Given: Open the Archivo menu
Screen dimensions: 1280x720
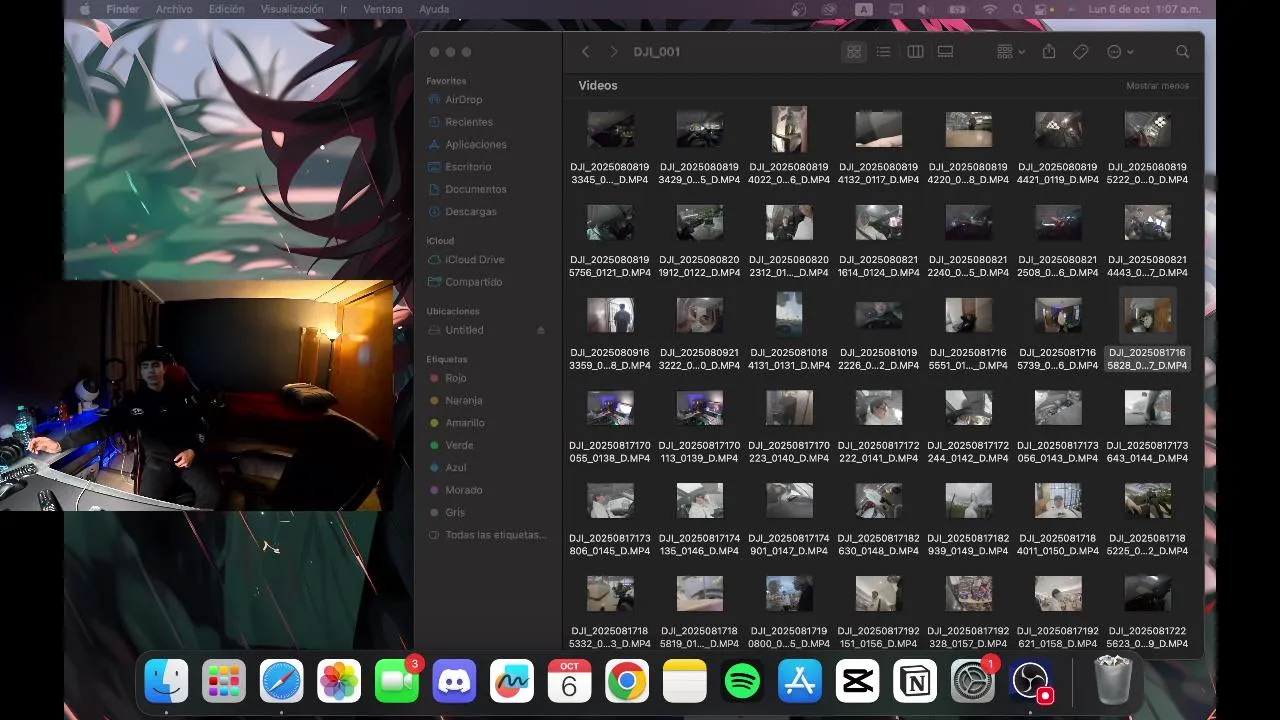Looking at the screenshot, I should pos(174,9).
